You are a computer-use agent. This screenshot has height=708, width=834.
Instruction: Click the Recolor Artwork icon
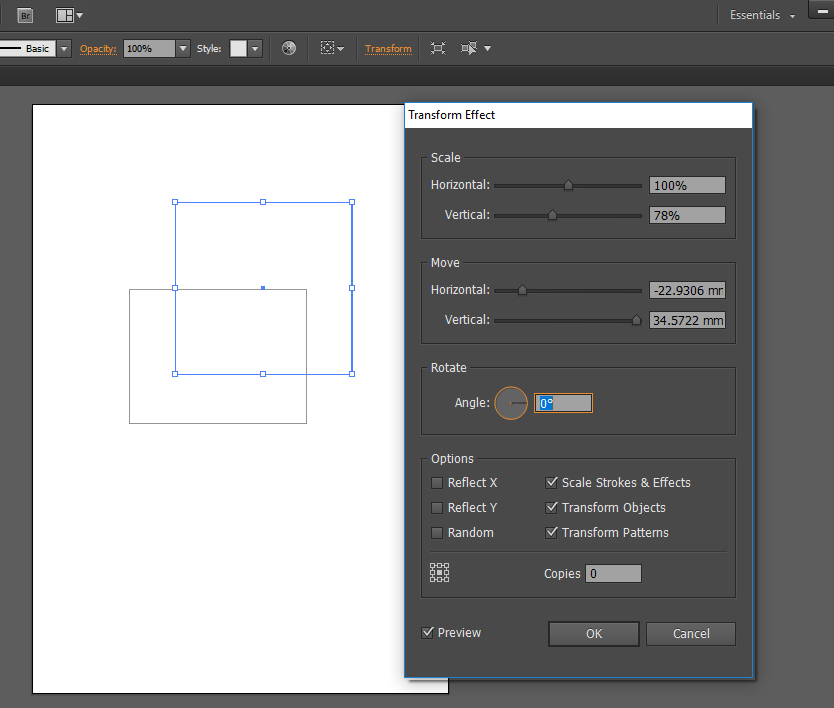pos(288,48)
